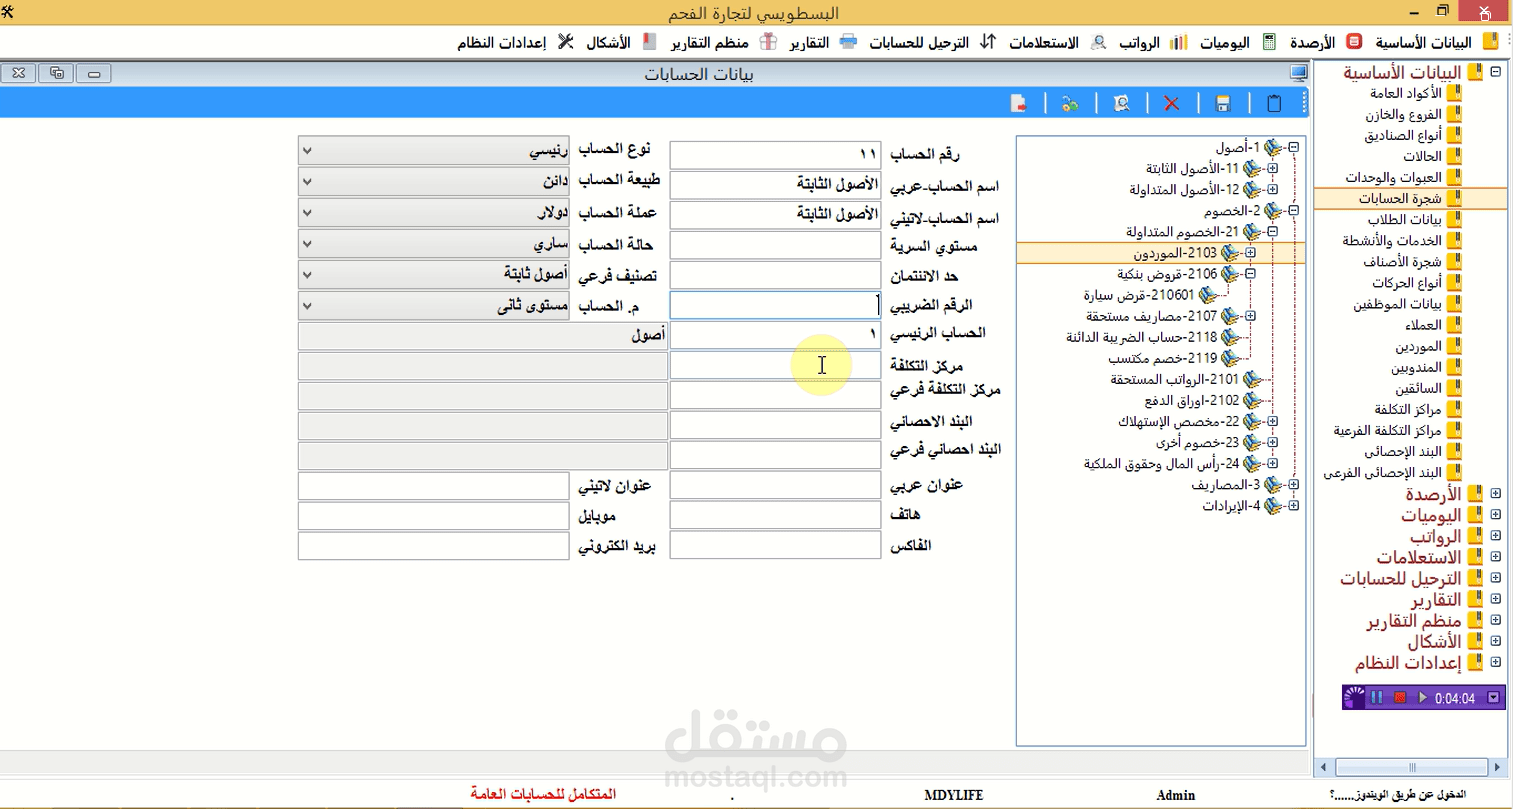1513x809 pixels.
Task: Open شجرة الحسابات in the sidebar
Action: pos(1400,198)
